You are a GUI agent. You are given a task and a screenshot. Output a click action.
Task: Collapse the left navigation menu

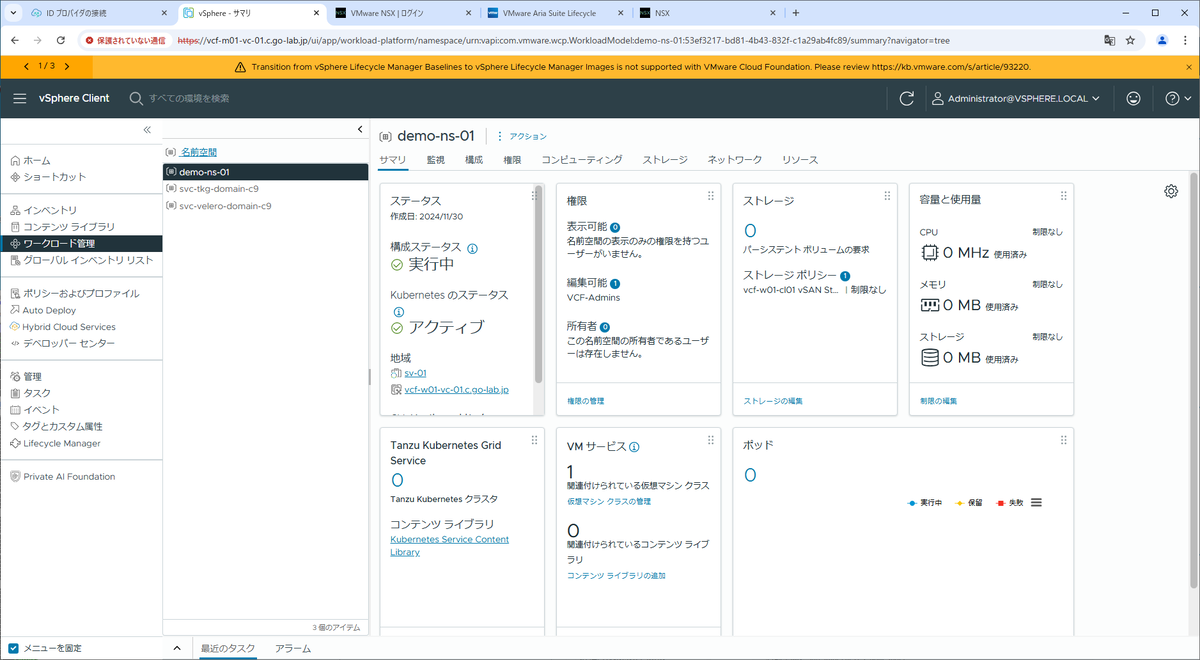147,130
